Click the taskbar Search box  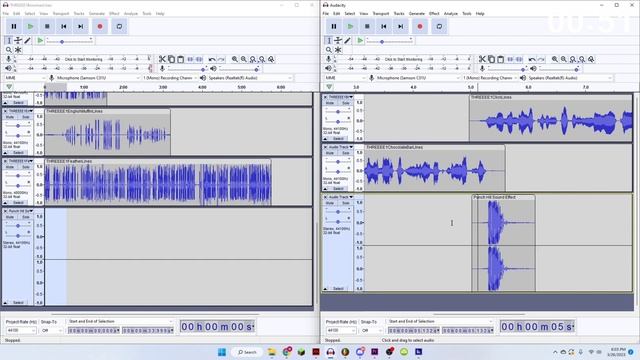tap(247, 352)
